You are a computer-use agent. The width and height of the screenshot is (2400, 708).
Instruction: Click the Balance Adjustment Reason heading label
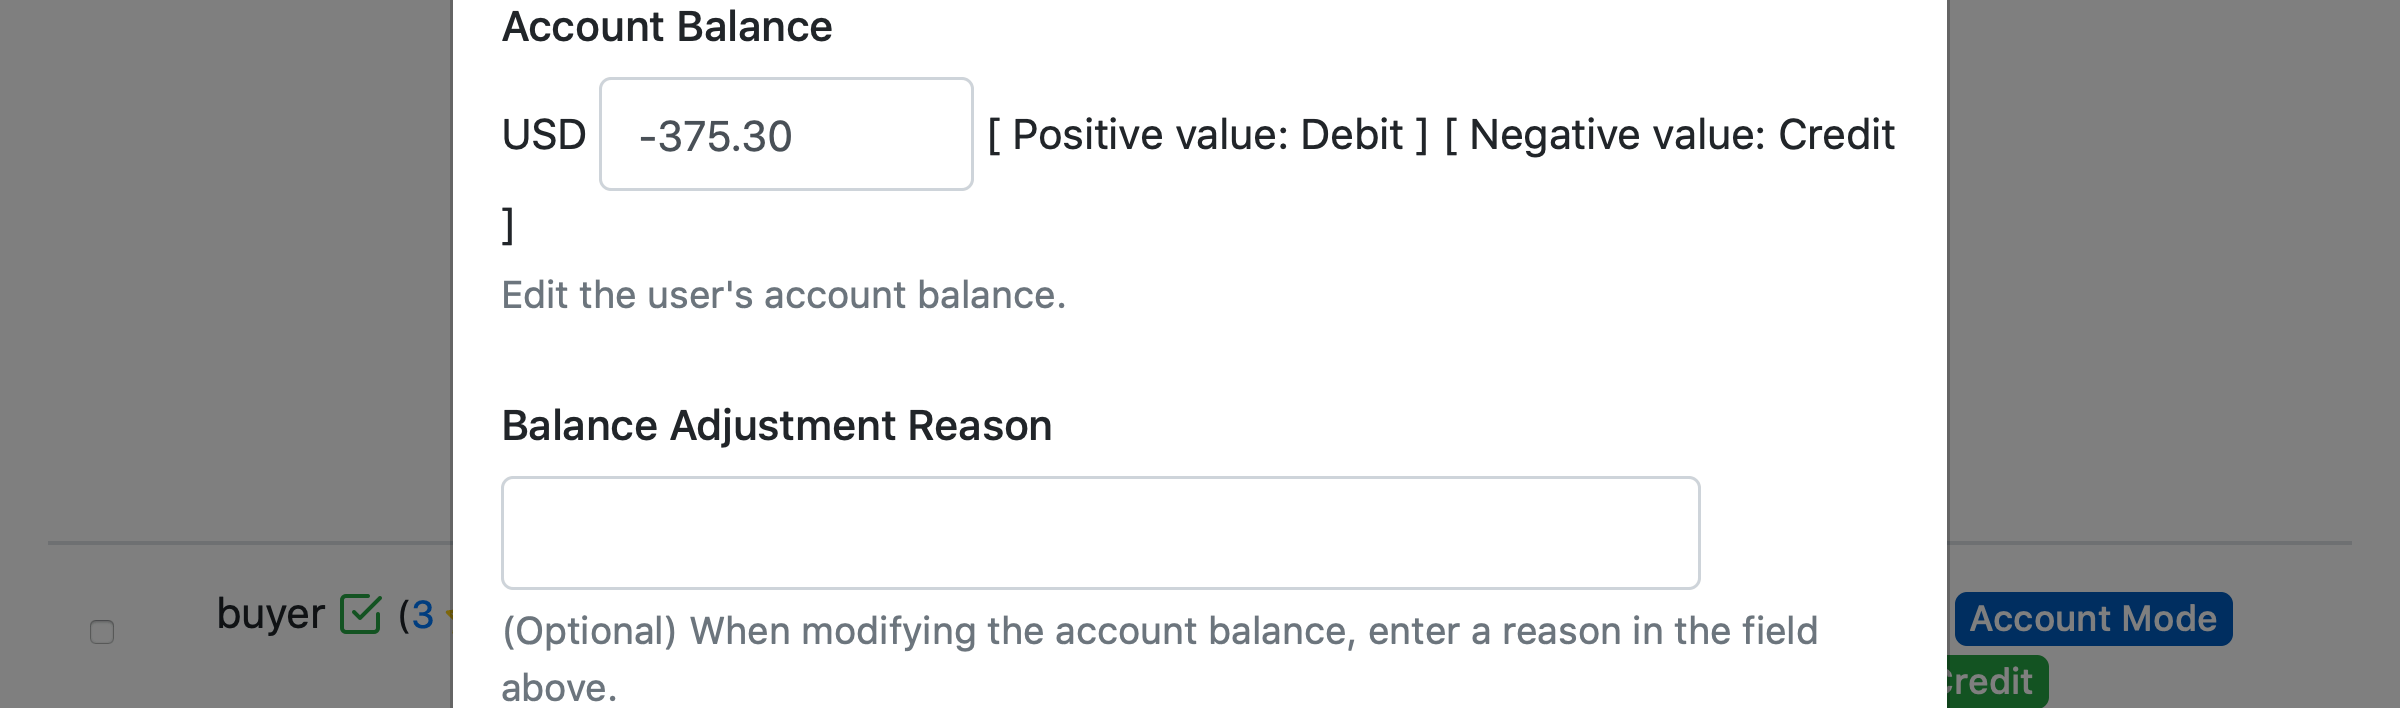777,426
